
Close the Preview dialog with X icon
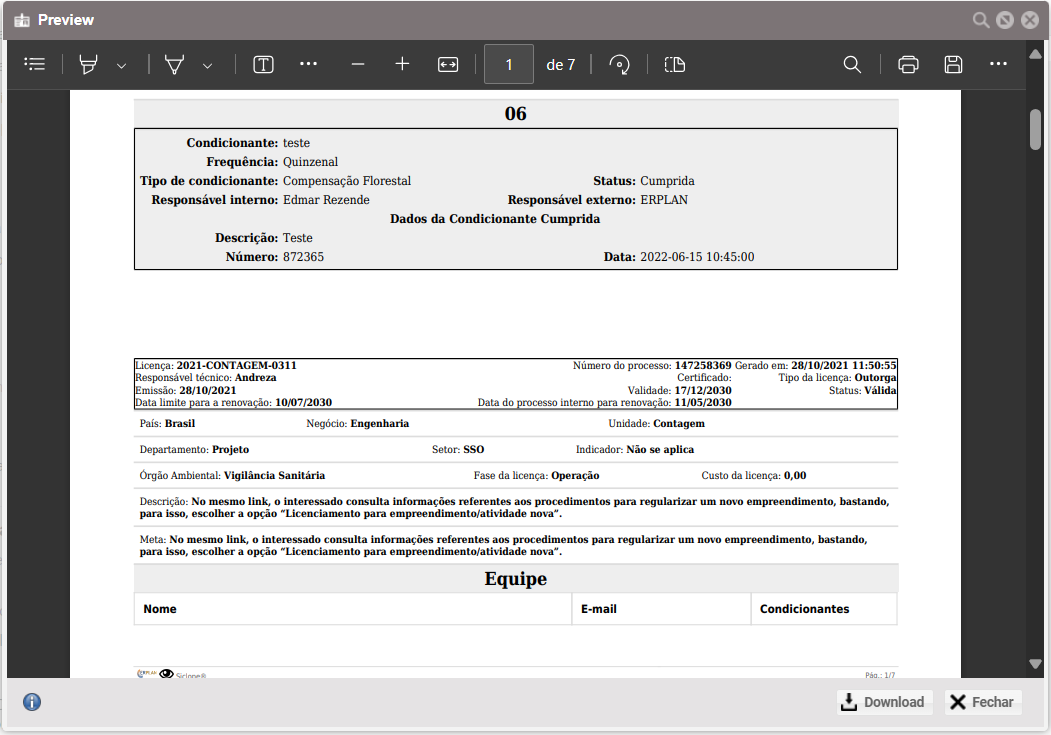tap(1030, 20)
